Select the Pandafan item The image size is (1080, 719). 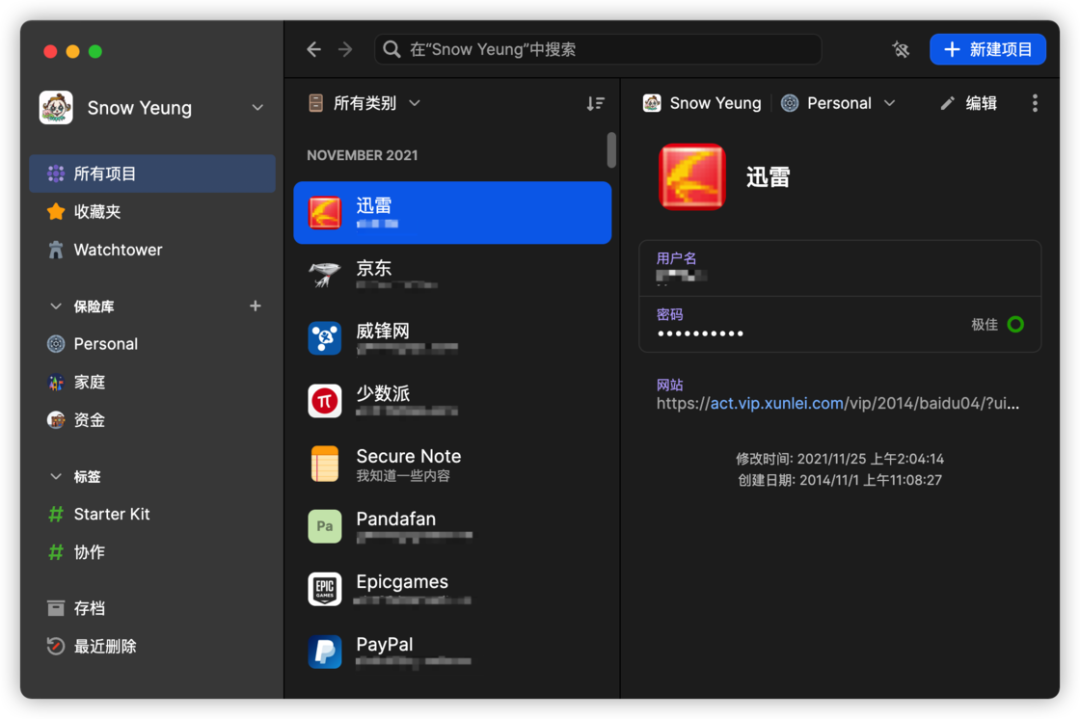point(453,526)
